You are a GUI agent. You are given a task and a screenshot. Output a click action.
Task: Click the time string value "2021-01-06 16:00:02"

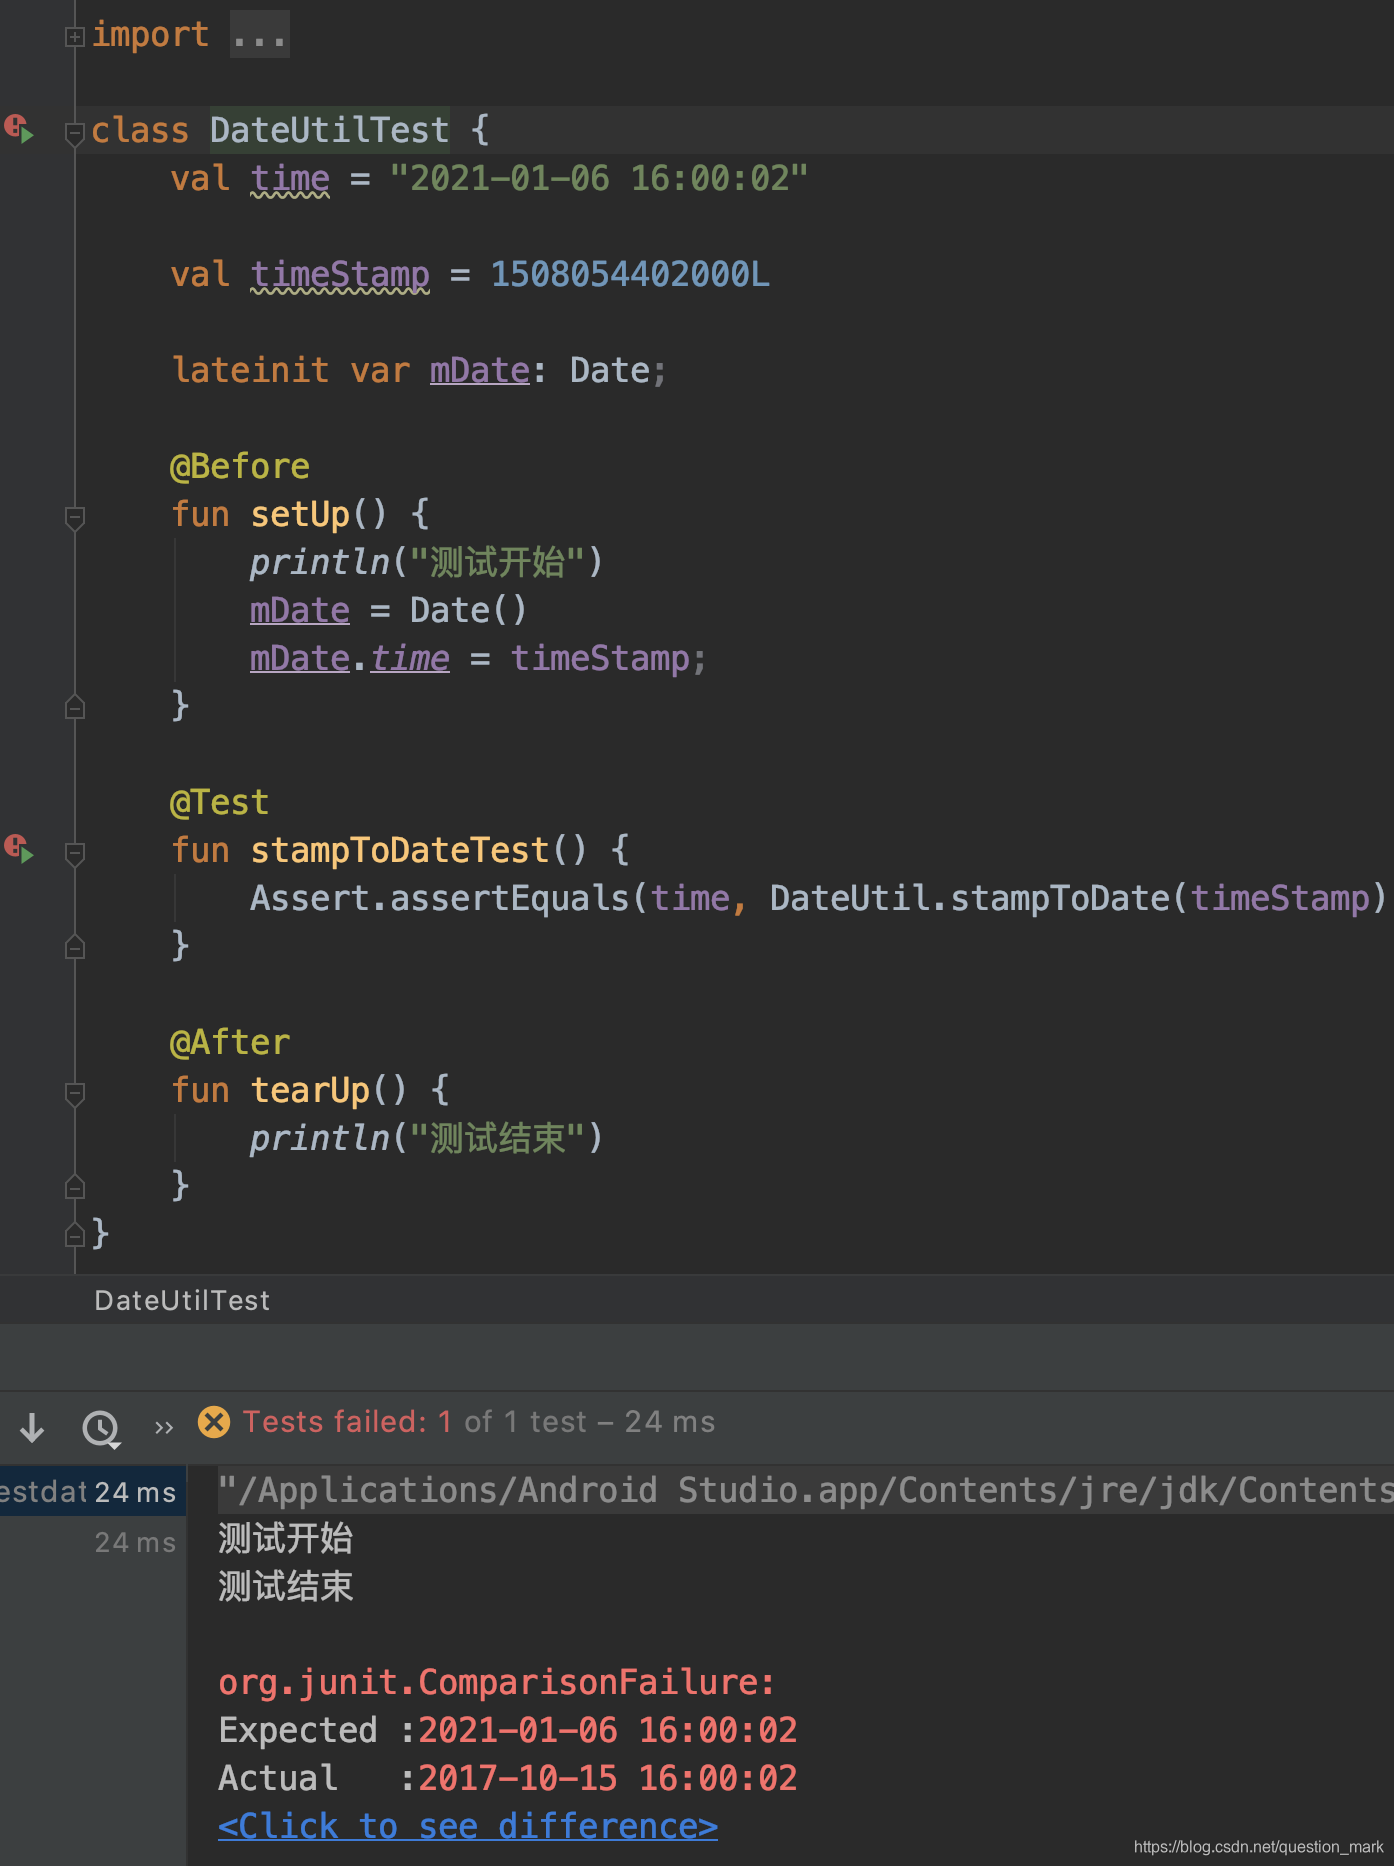[599, 178]
